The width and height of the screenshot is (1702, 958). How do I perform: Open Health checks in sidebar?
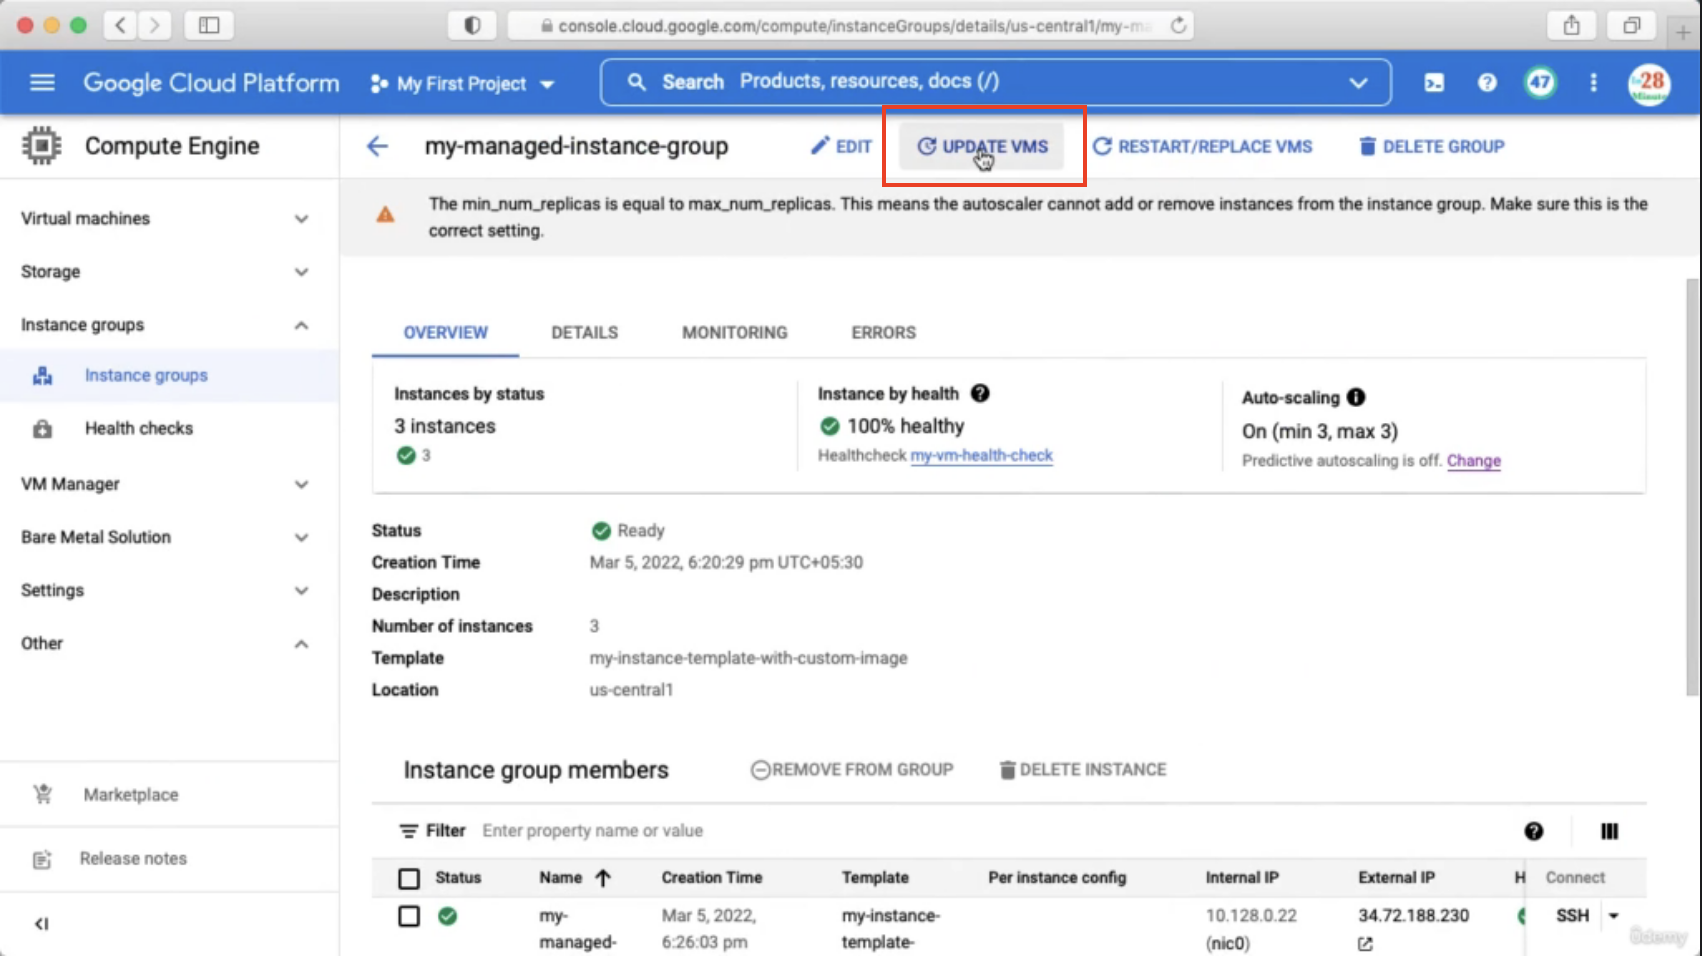(139, 429)
